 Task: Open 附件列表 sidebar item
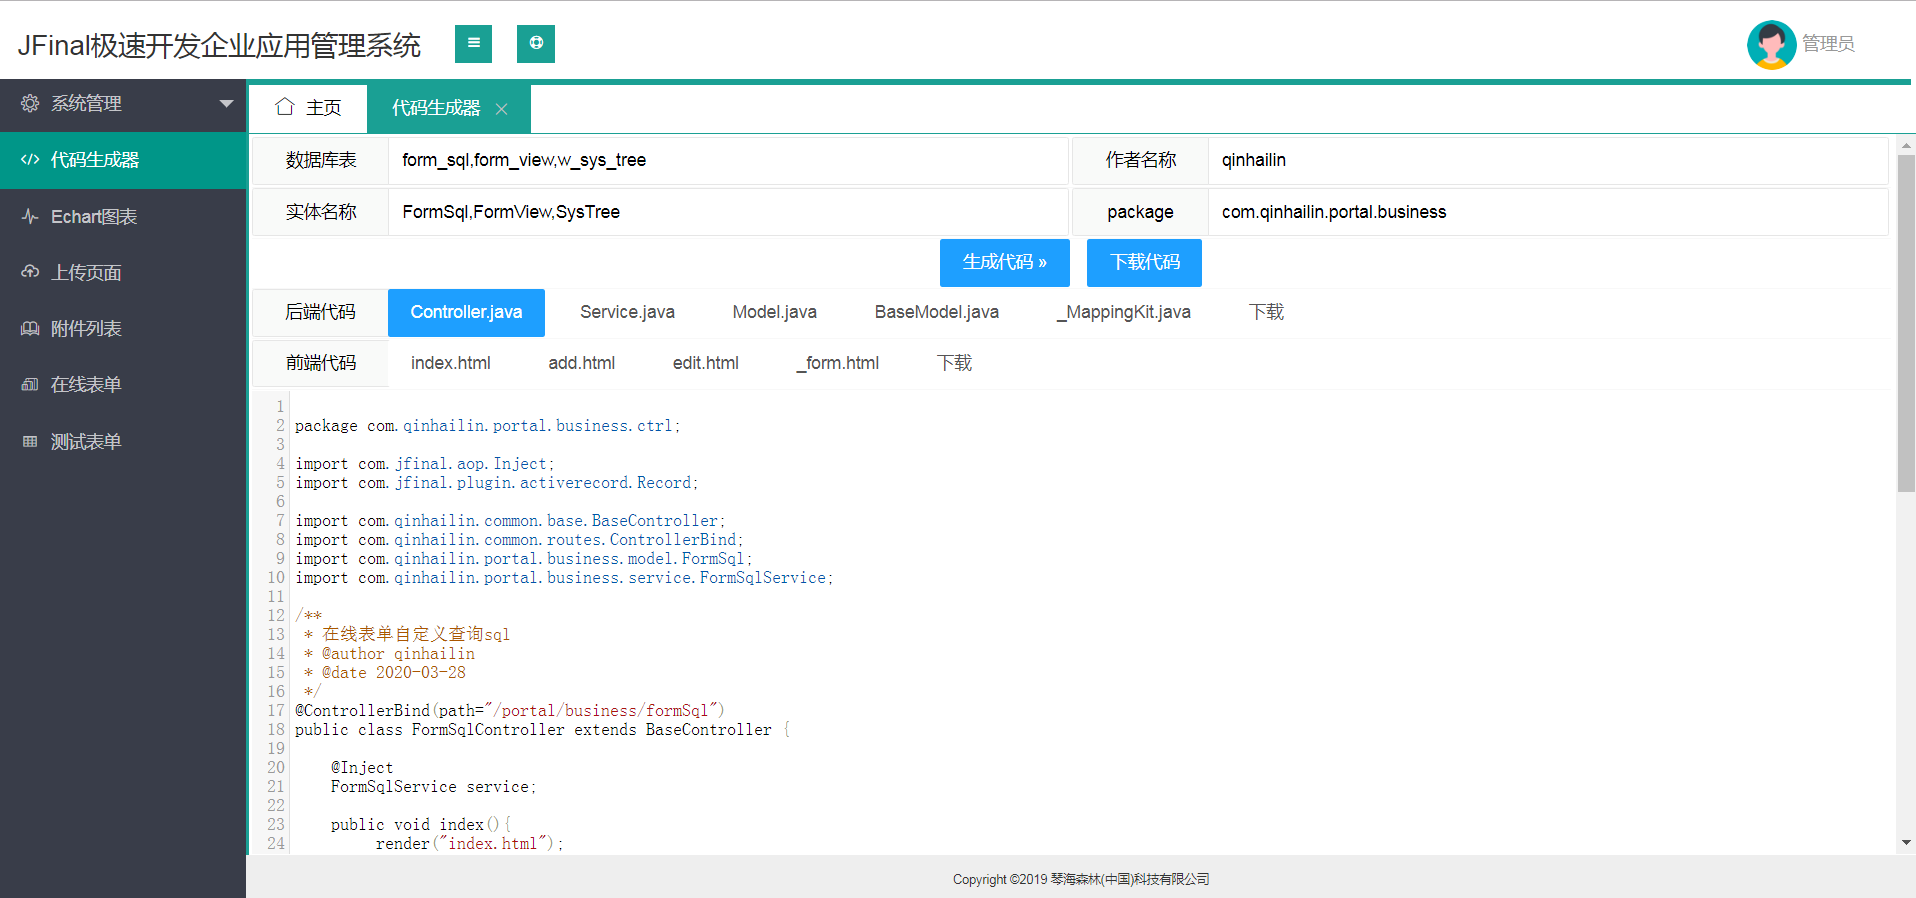point(123,329)
